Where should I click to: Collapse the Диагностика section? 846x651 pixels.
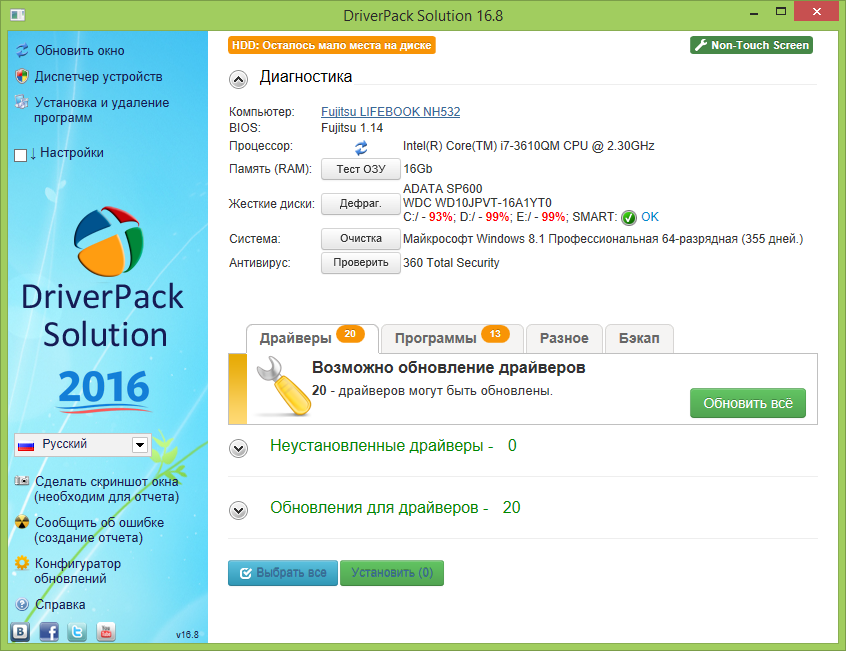(238, 79)
